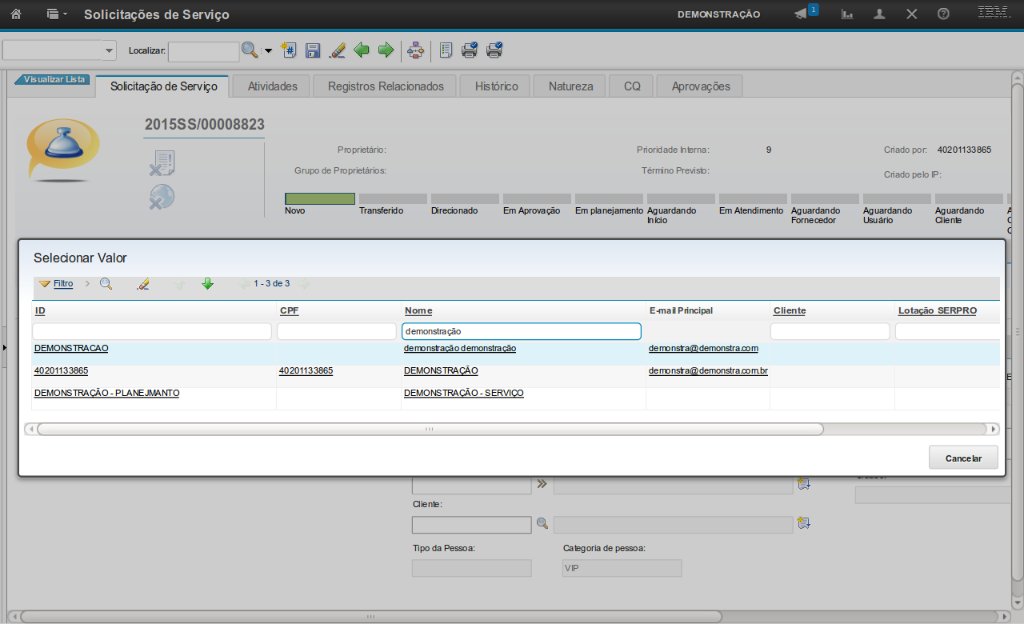The image size is (1024, 624).
Task: Click the green down arrow in dialog toolbar
Action: tap(208, 284)
